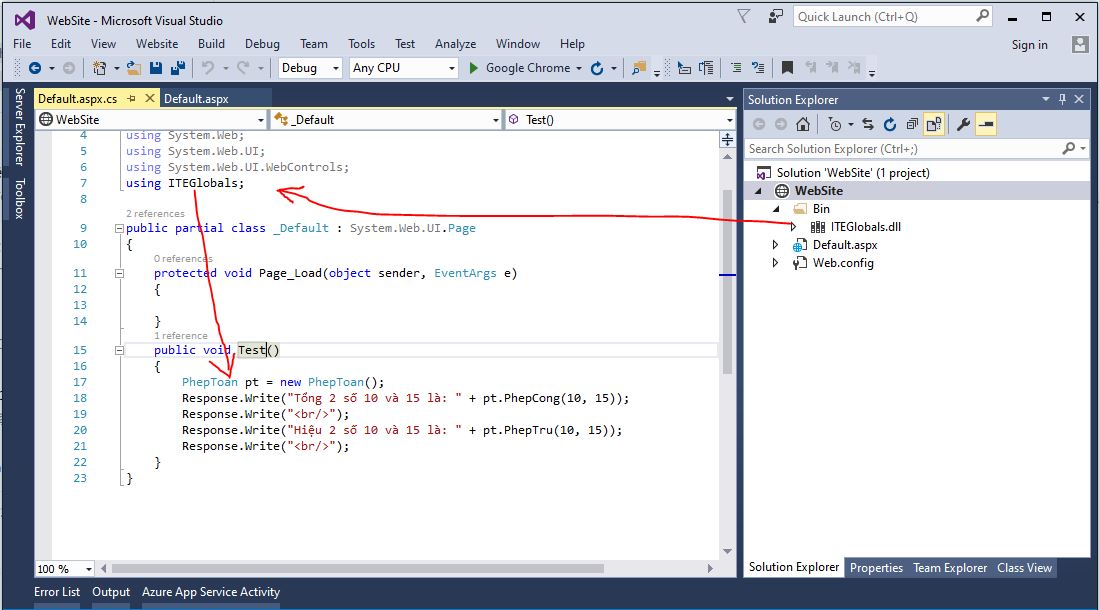Click the Uncomment selected lines icon
Screen dimensions: 1099x610
[x=758, y=68]
